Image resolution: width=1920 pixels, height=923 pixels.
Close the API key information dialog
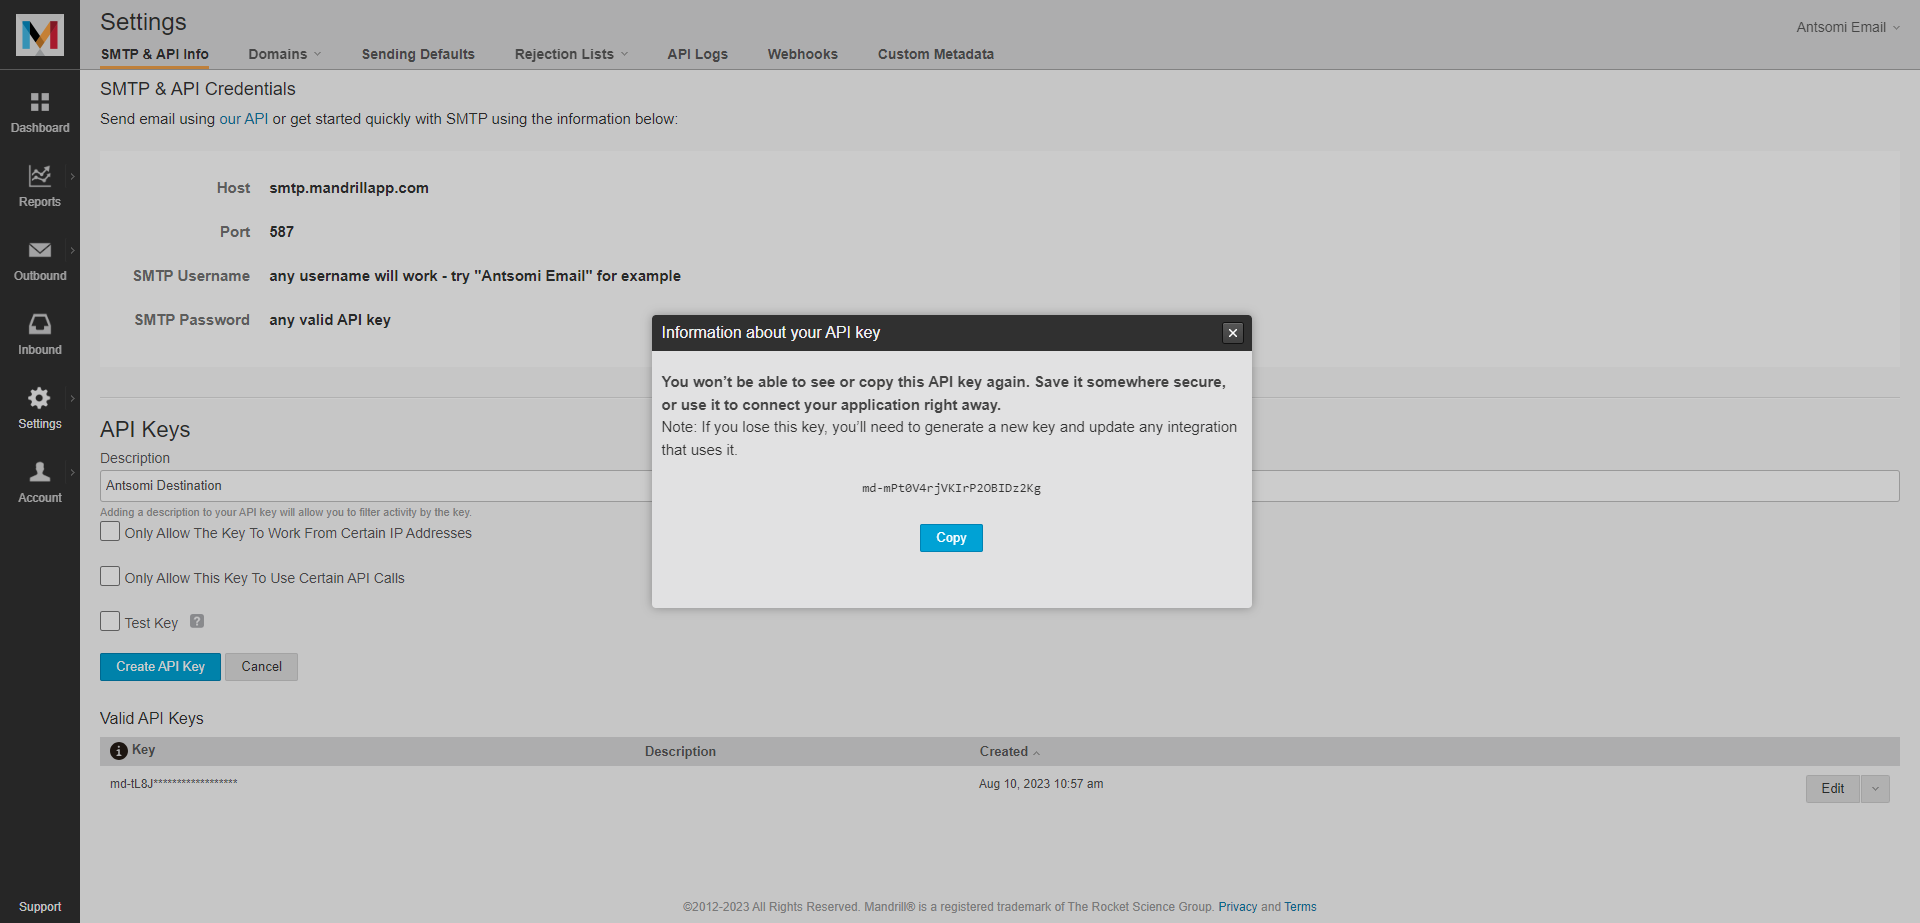[1233, 333]
